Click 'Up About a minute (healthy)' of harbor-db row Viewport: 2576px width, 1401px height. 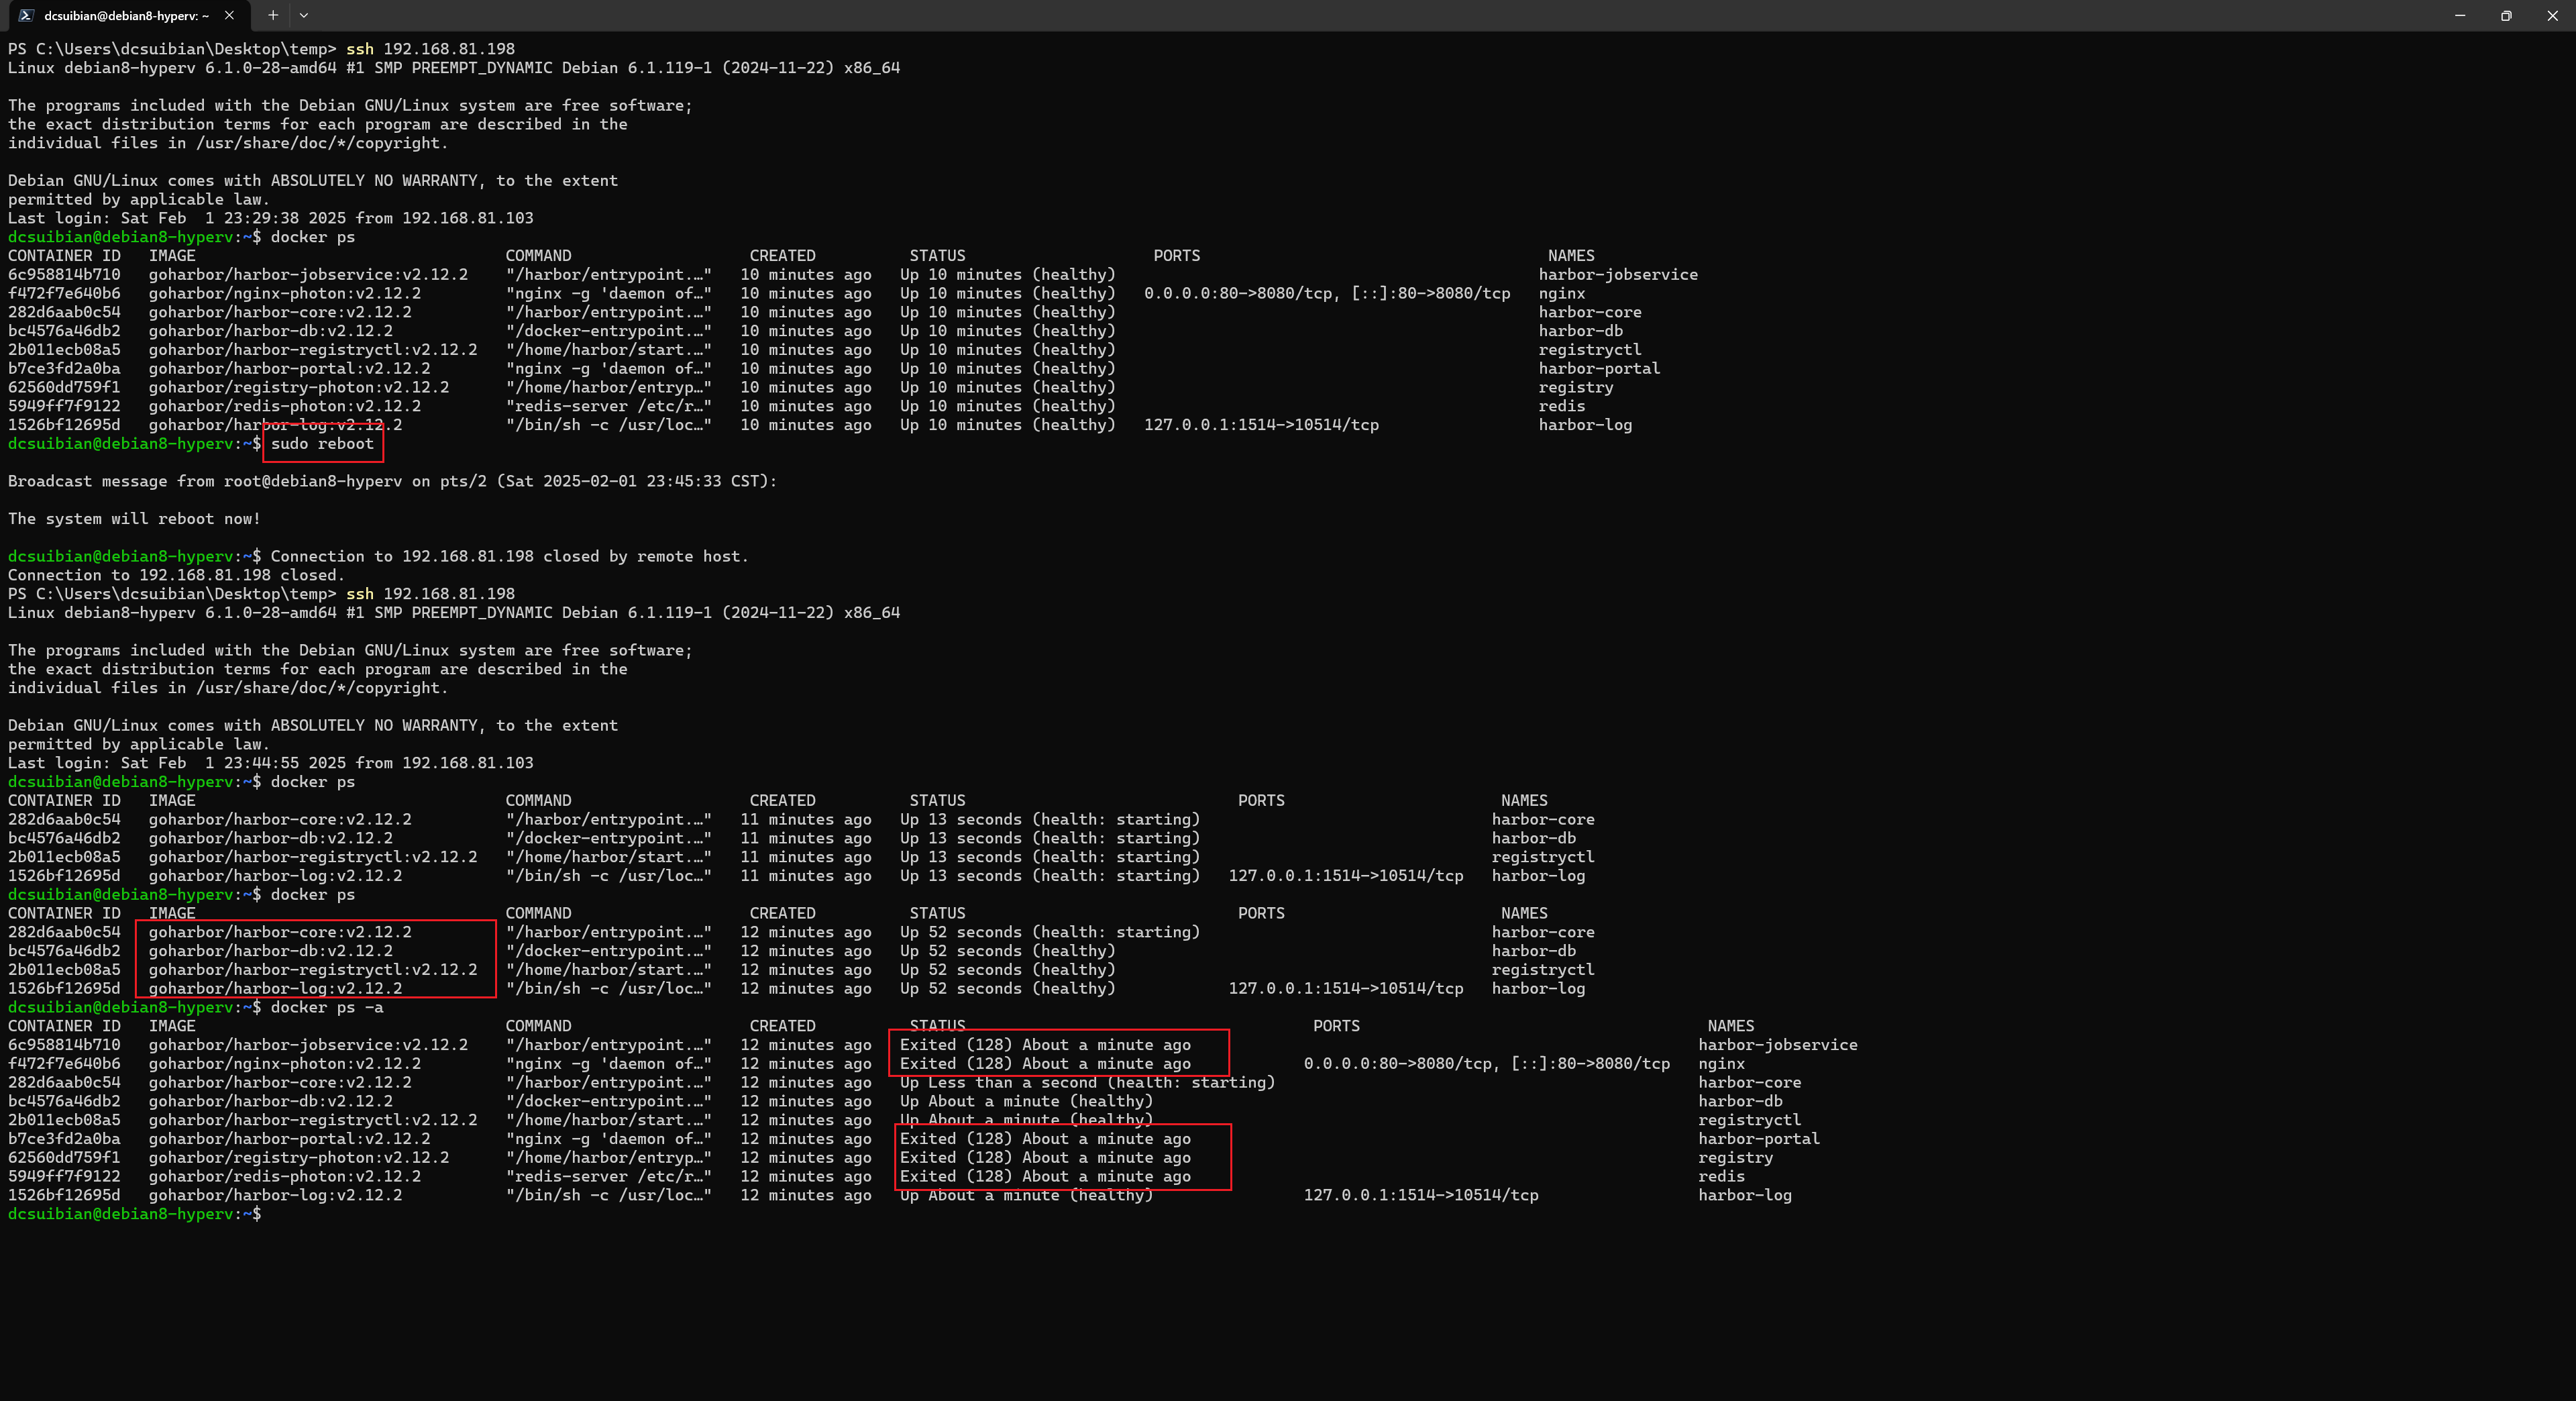1026,1101
